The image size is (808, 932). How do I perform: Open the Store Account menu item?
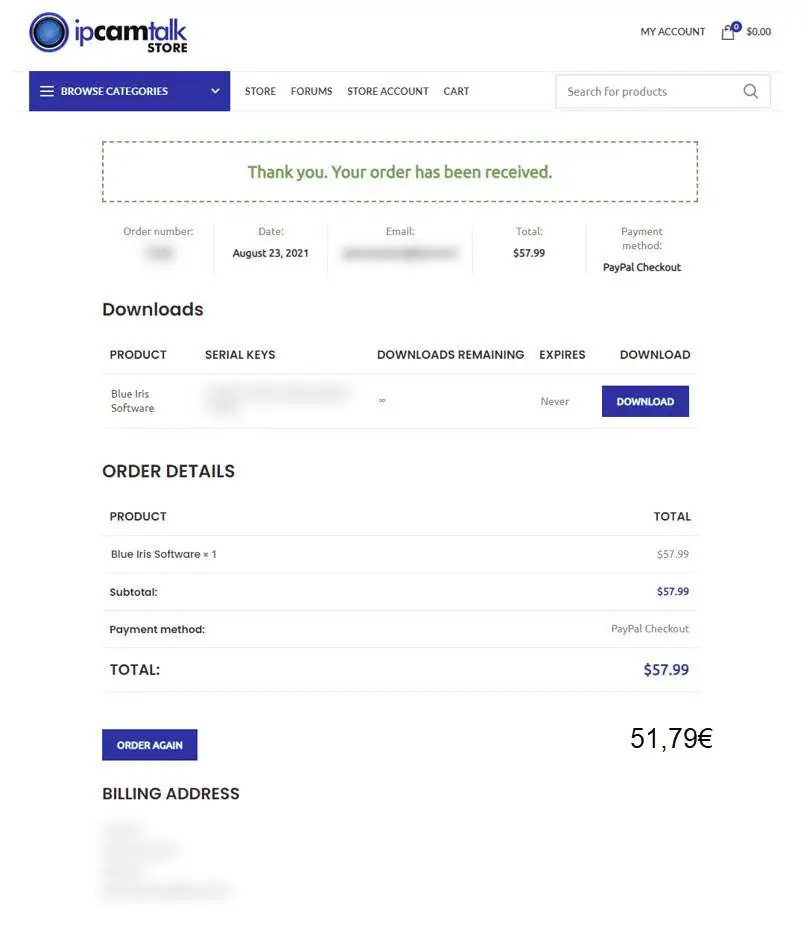pyautogui.click(x=388, y=91)
